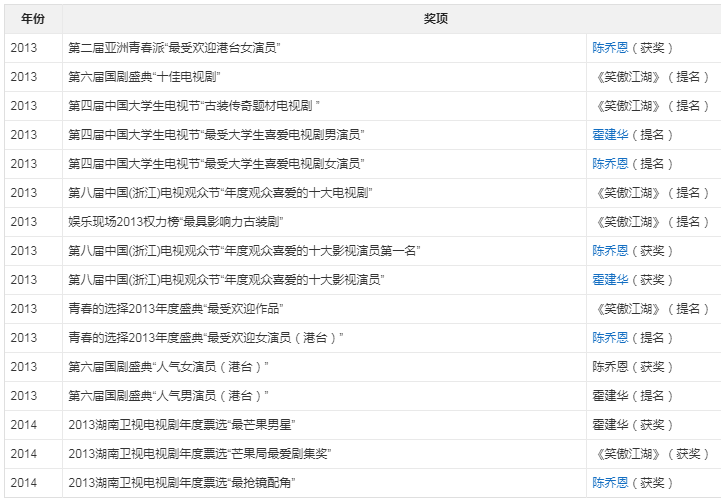
Task: Click 《笑傲江湖》(获奖) in 芒果局最爱剧集奖 row
Action: pyautogui.click(x=652, y=454)
